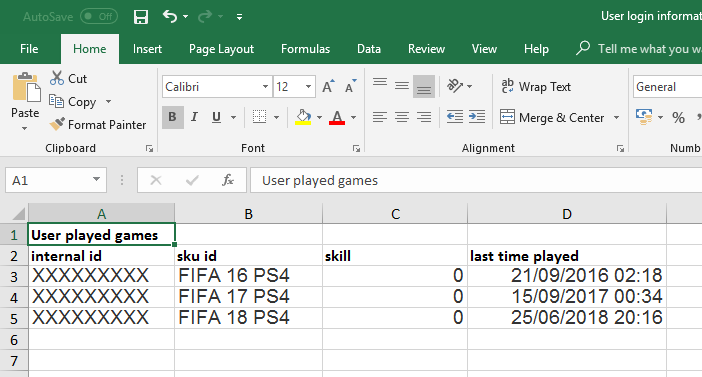702x377 pixels.
Task: Open the View tab
Action: tap(484, 49)
